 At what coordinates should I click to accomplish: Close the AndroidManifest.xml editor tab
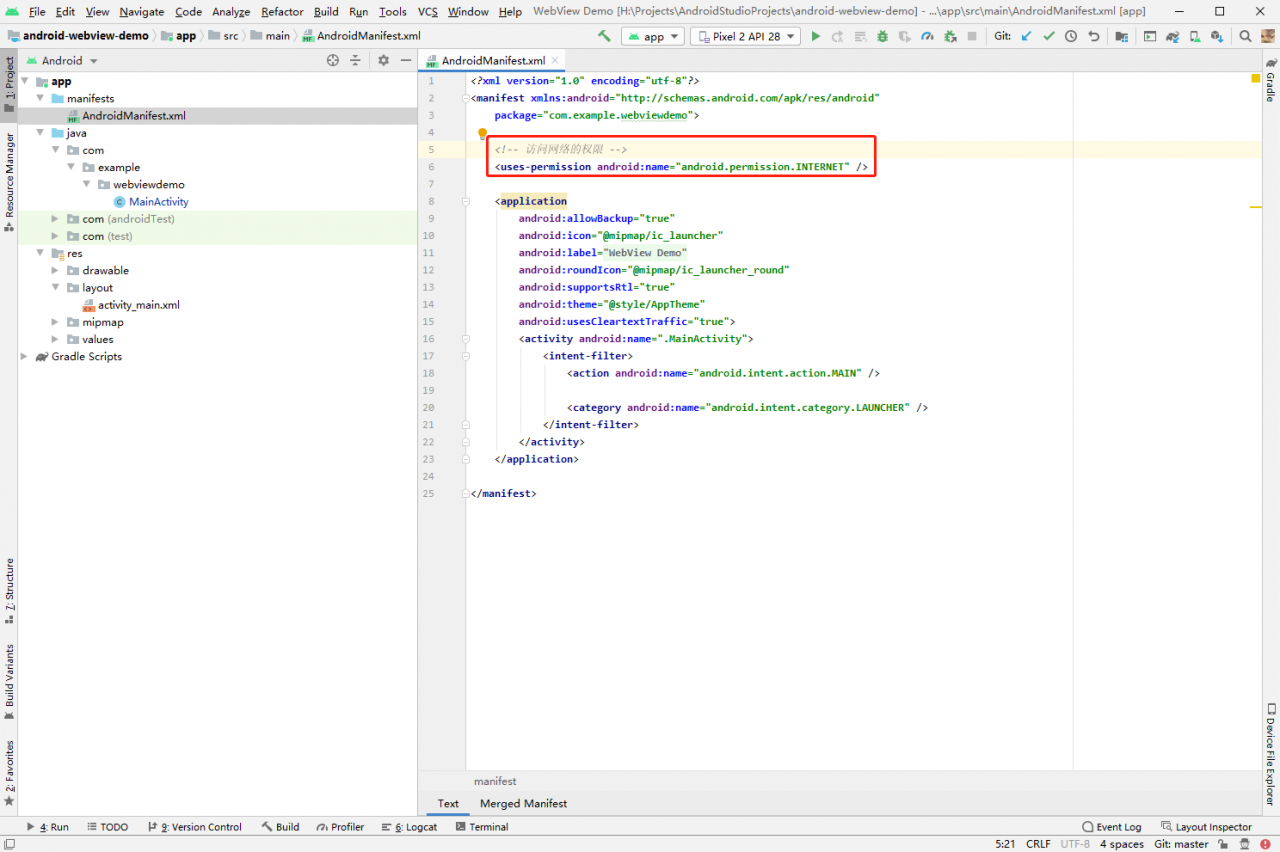[x=557, y=60]
